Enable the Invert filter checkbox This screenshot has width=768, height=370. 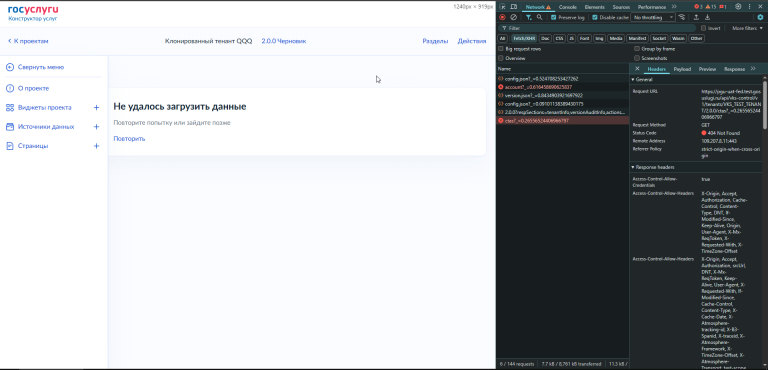coord(703,28)
